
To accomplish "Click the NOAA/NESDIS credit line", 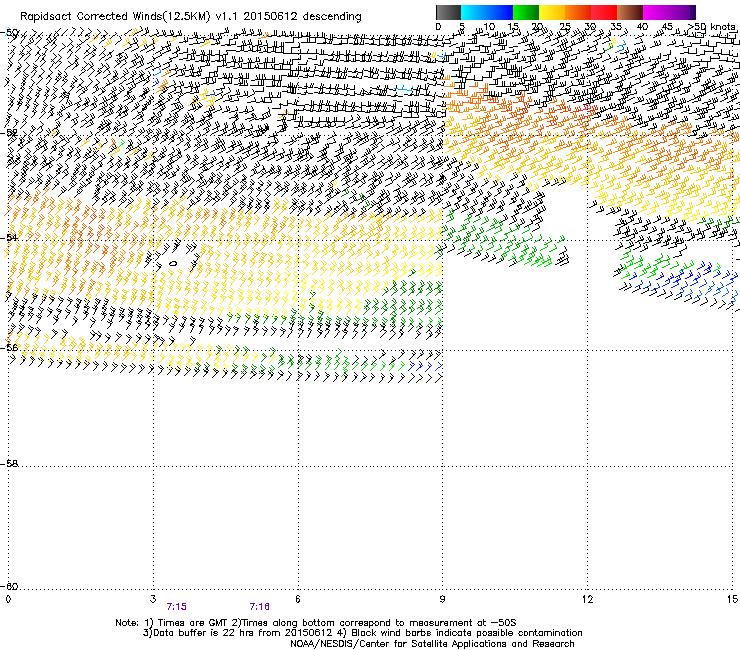I will pyautogui.click(x=432, y=644).
